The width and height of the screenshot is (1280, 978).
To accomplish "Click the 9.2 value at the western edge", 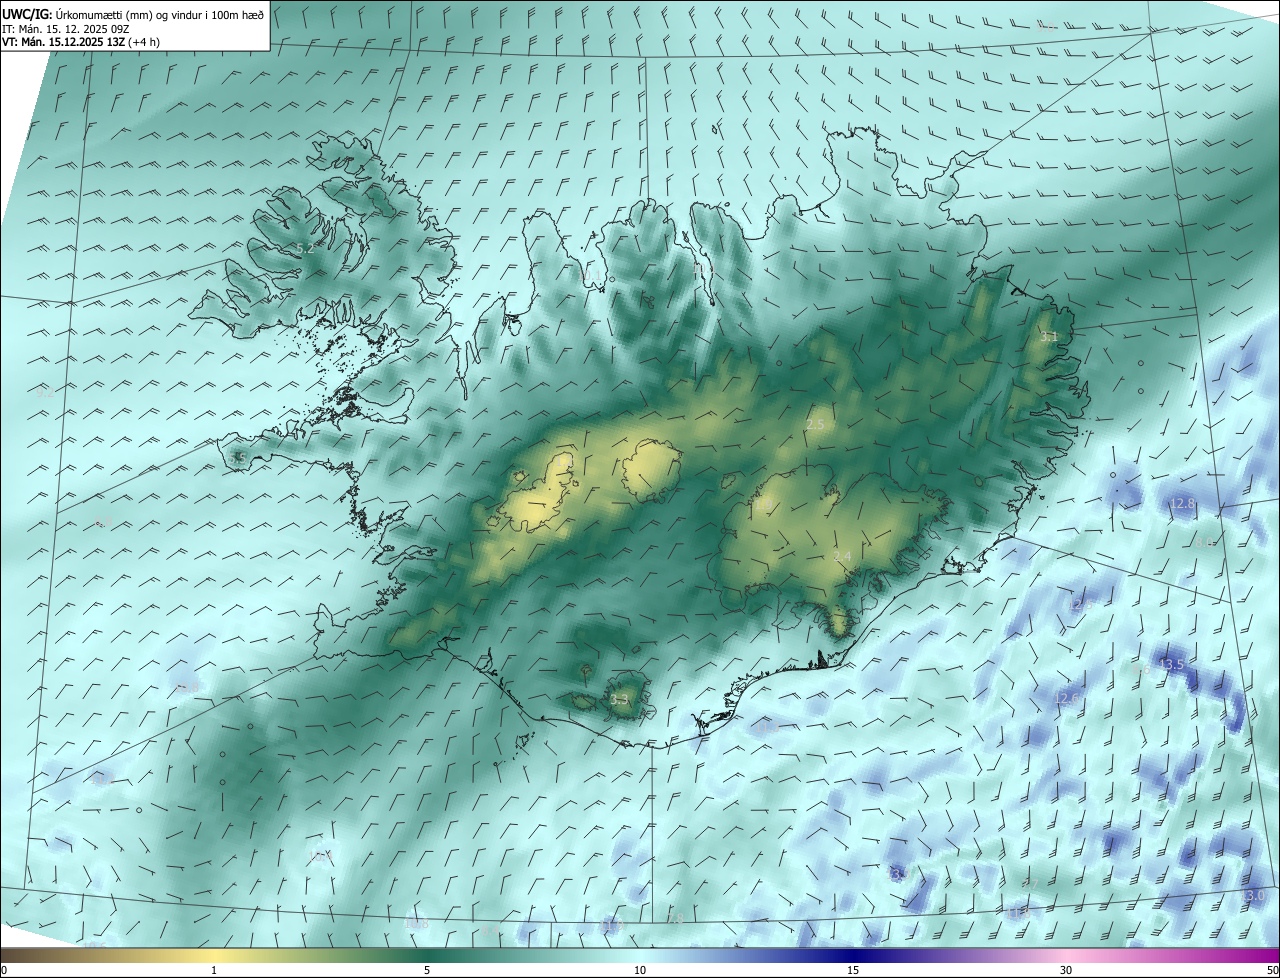I will coord(44,394).
